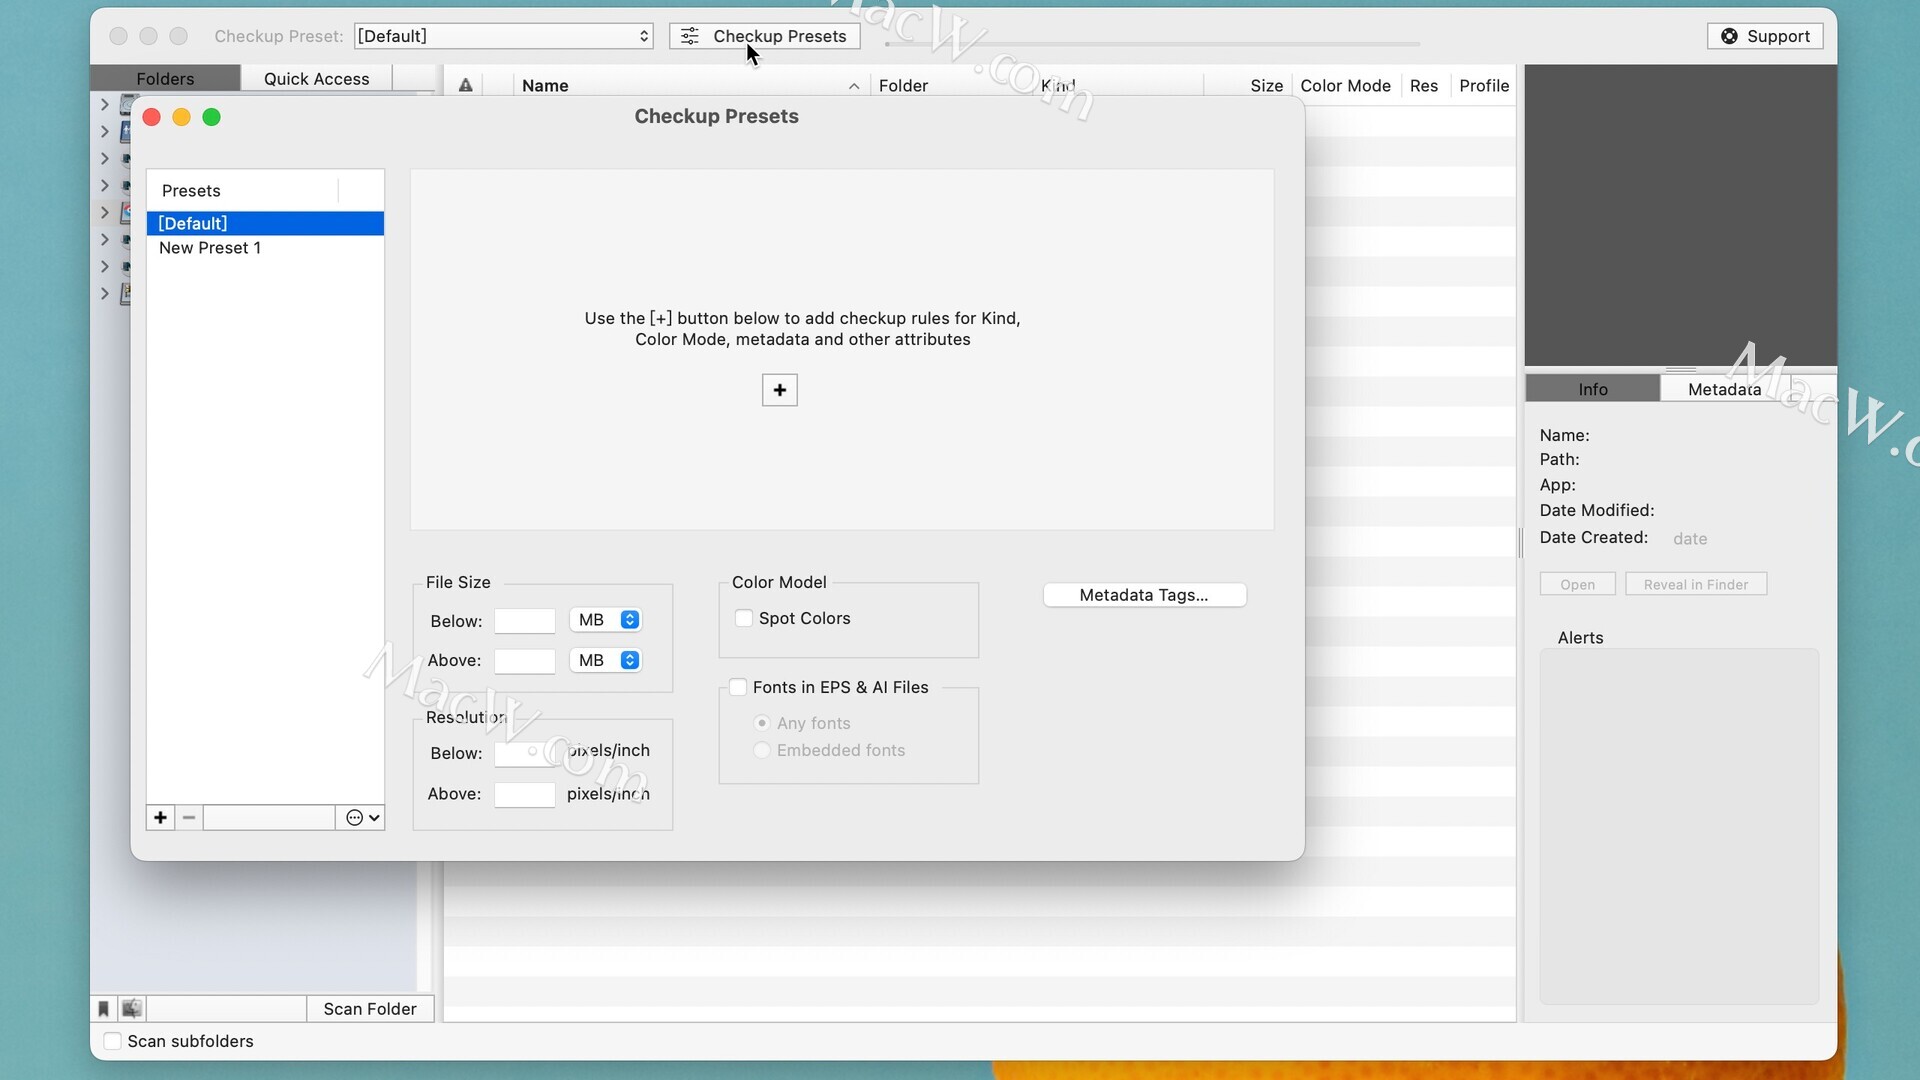
Task: Click the Finder icon beside the bookmark
Action: pyautogui.click(x=132, y=1009)
